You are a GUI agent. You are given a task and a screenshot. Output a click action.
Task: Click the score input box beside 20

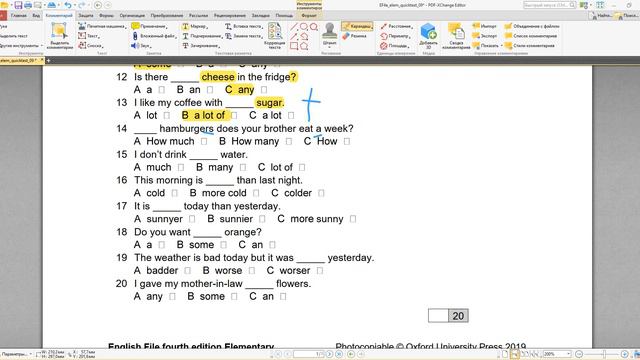(438, 316)
